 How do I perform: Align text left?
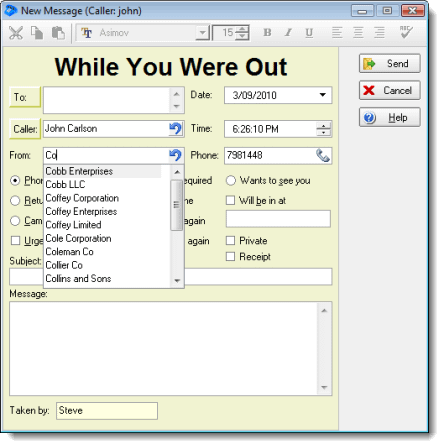point(337,33)
